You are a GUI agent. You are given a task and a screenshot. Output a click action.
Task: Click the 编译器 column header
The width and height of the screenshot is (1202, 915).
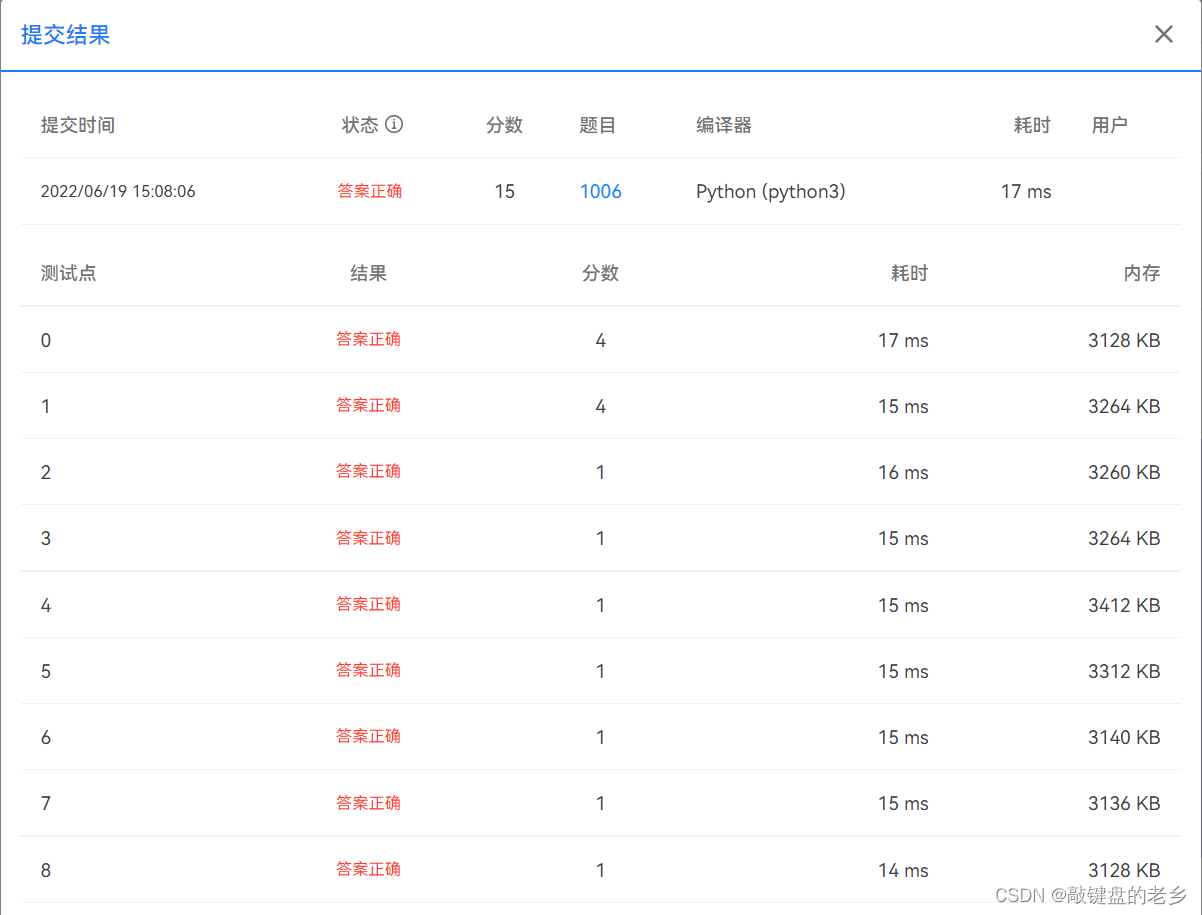[x=723, y=124]
